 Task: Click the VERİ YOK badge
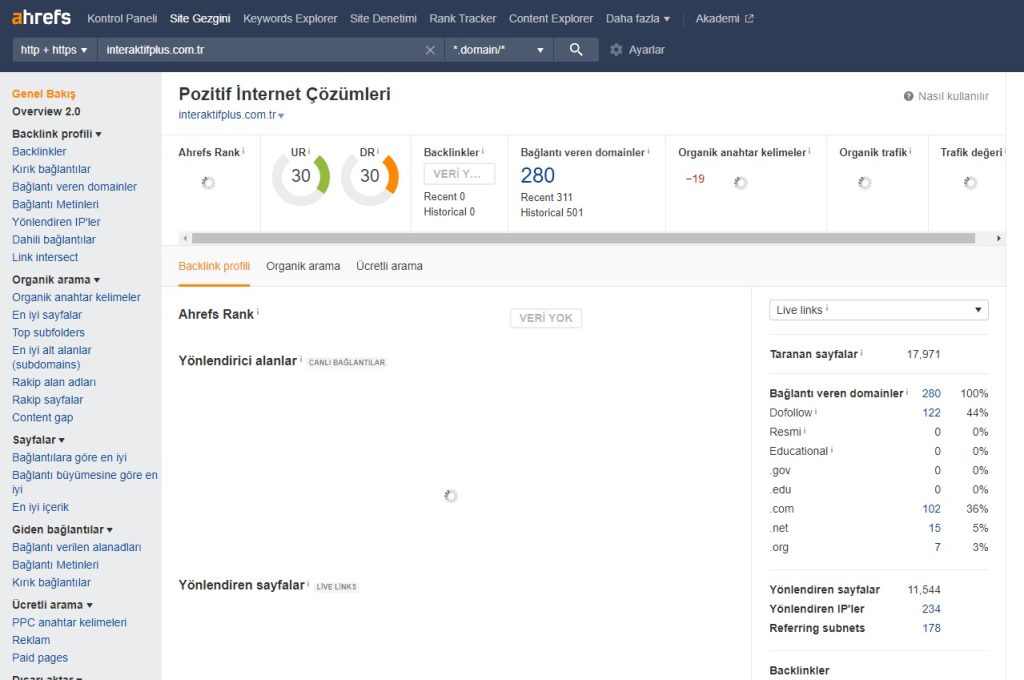click(546, 318)
